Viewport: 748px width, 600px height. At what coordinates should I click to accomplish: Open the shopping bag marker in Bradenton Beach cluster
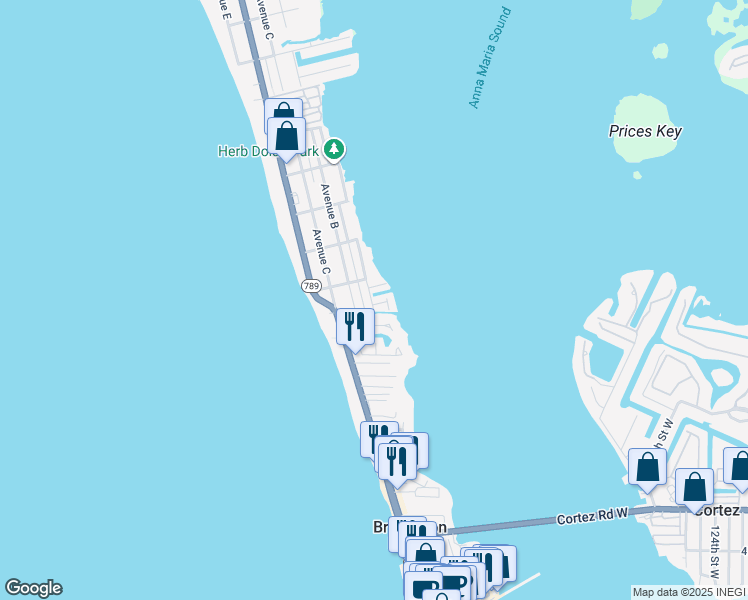tap(425, 553)
